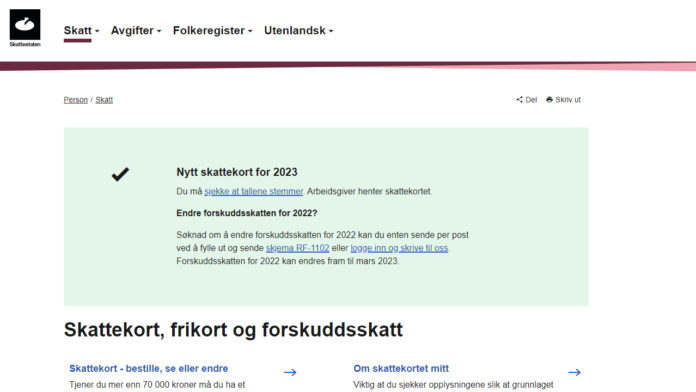Open the skjema RF-1102 link
This screenshot has height=392, width=696.
click(297, 248)
